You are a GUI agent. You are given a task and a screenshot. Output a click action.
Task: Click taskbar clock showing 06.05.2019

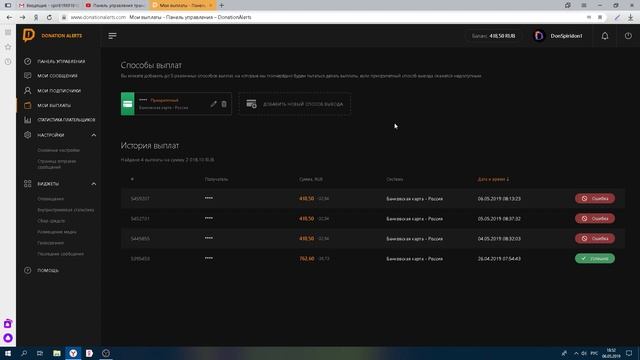point(611,353)
